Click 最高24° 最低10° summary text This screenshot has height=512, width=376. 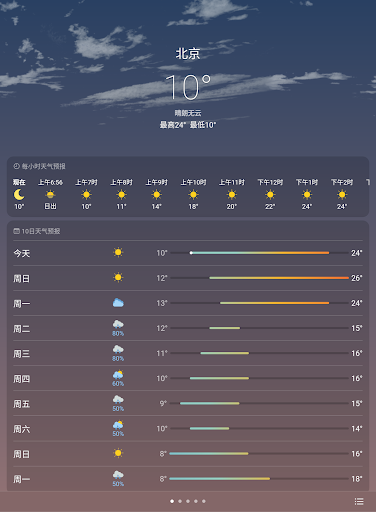click(188, 125)
